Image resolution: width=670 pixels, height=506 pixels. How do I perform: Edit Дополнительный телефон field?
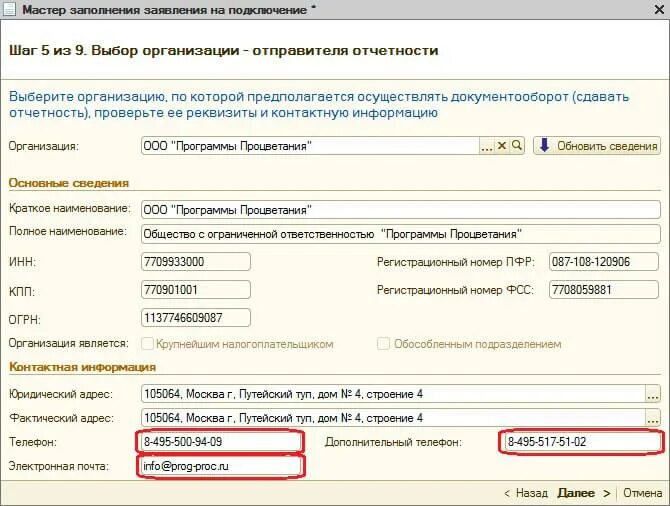tap(582, 442)
